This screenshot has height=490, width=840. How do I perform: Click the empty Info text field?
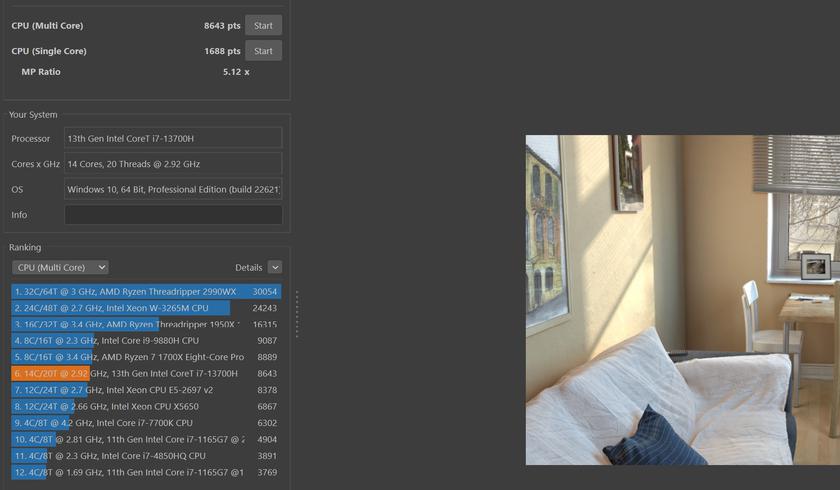(x=173, y=215)
